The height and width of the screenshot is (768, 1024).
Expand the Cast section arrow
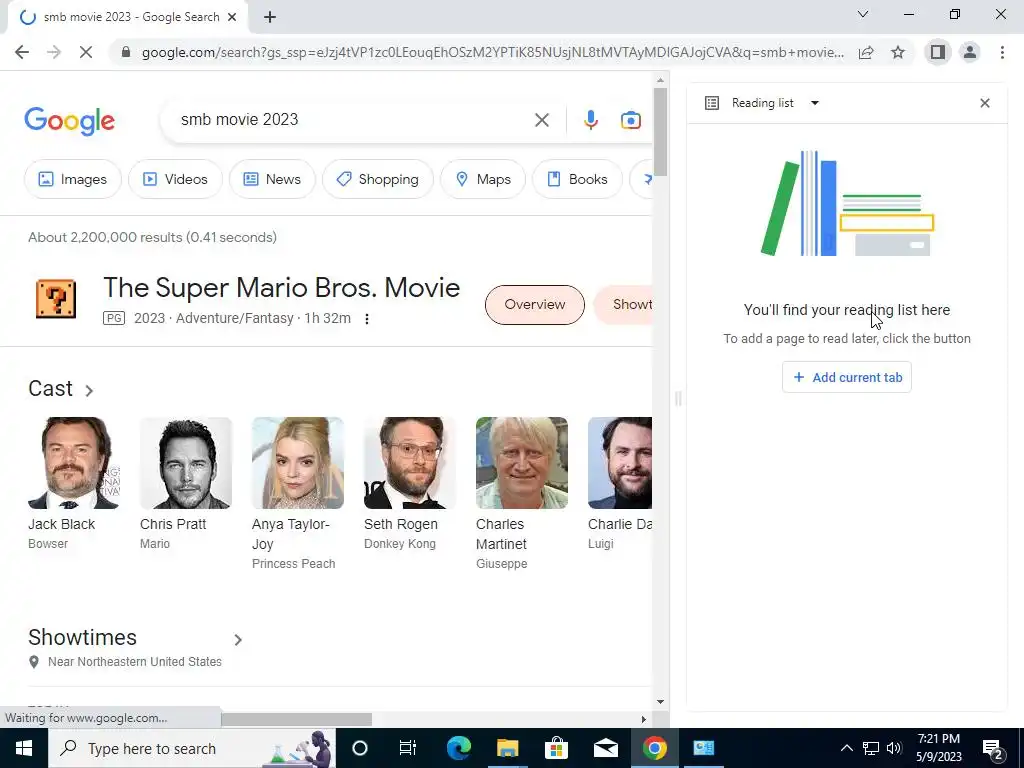click(89, 391)
